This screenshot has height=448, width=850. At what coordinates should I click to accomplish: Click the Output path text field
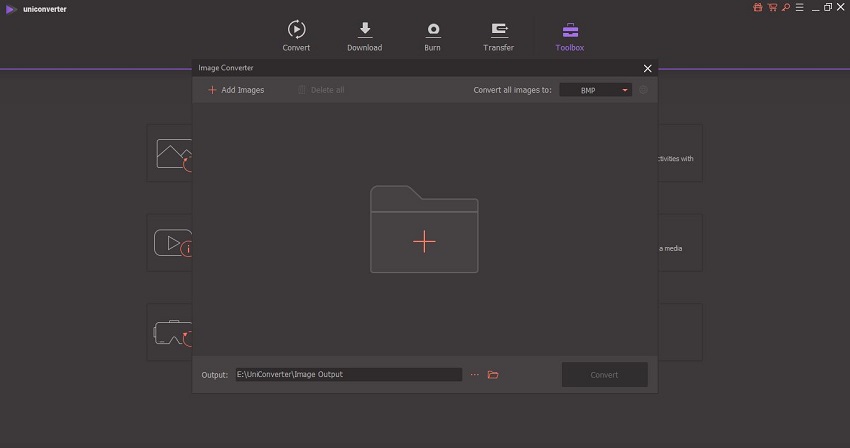point(348,375)
